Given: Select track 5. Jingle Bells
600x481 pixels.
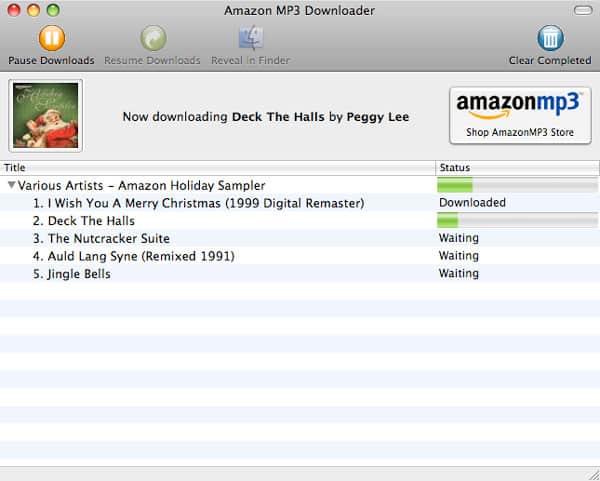Looking at the screenshot, I should pos(300,274).
